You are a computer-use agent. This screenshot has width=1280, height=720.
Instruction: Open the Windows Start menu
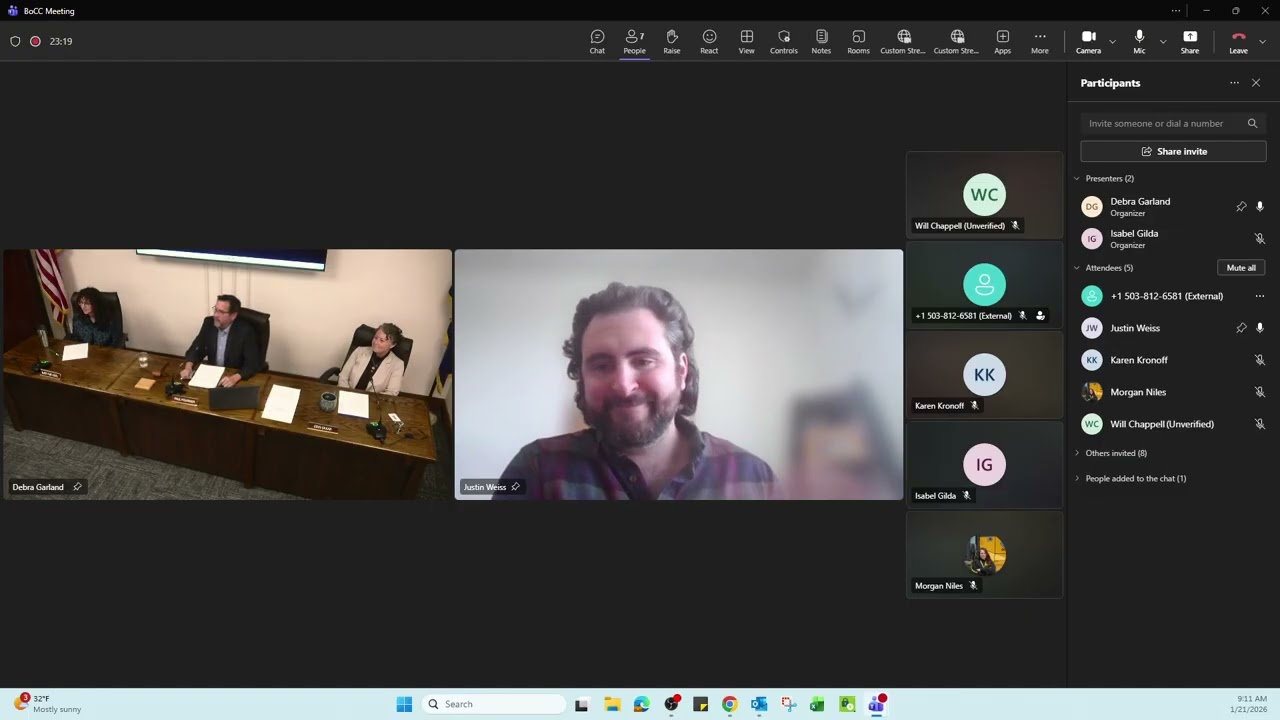[404, 704]
